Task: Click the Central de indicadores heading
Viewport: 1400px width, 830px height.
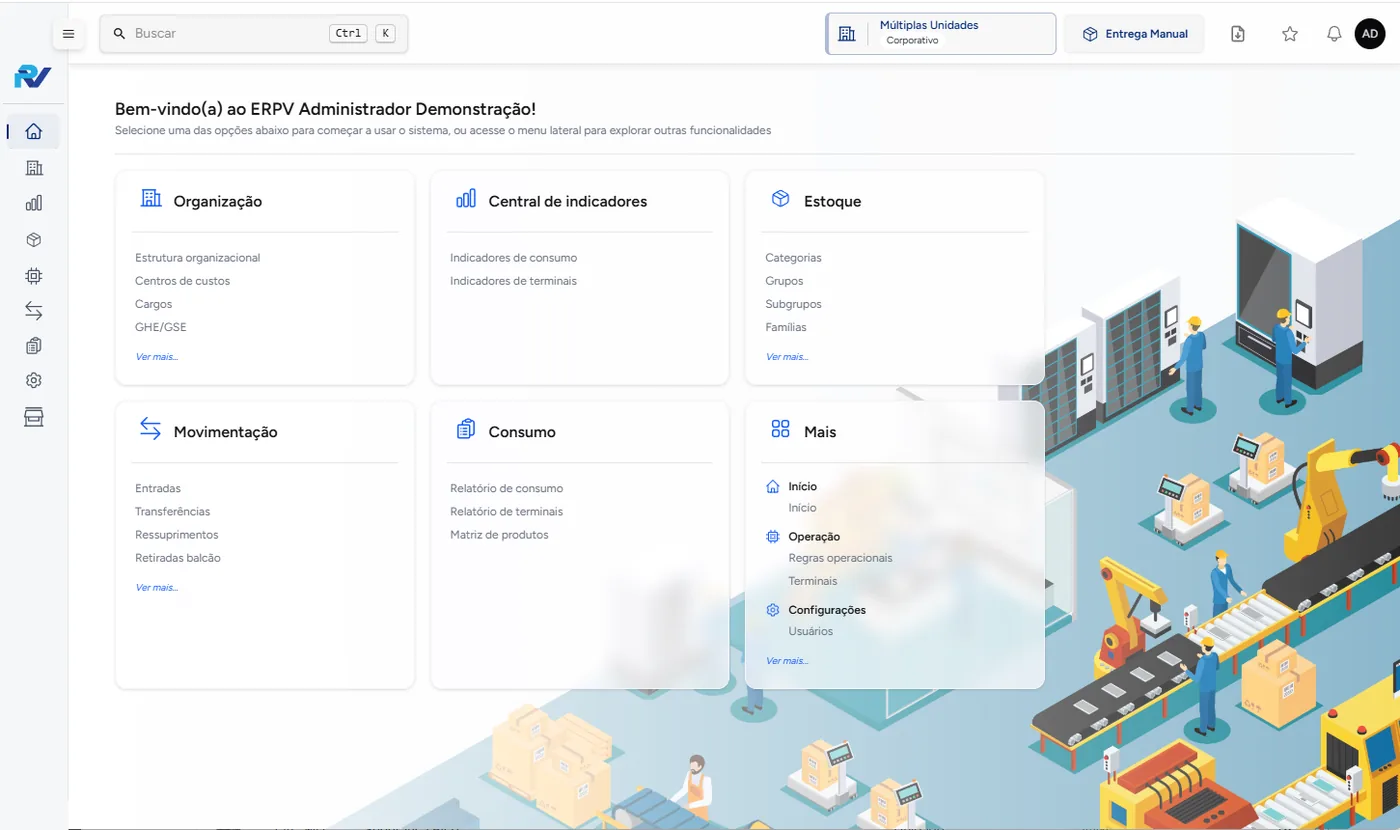Action: [568, 201]
